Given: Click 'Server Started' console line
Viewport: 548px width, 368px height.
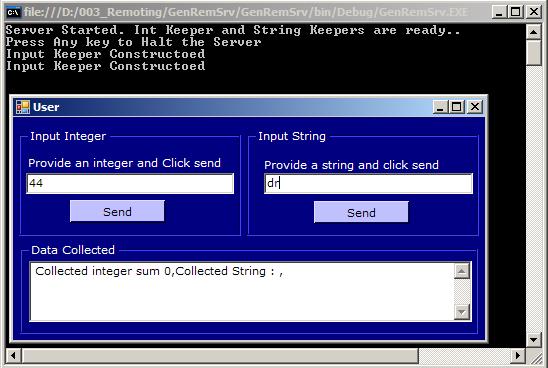Looking at the screenshot, I should (x=233, y=30).
